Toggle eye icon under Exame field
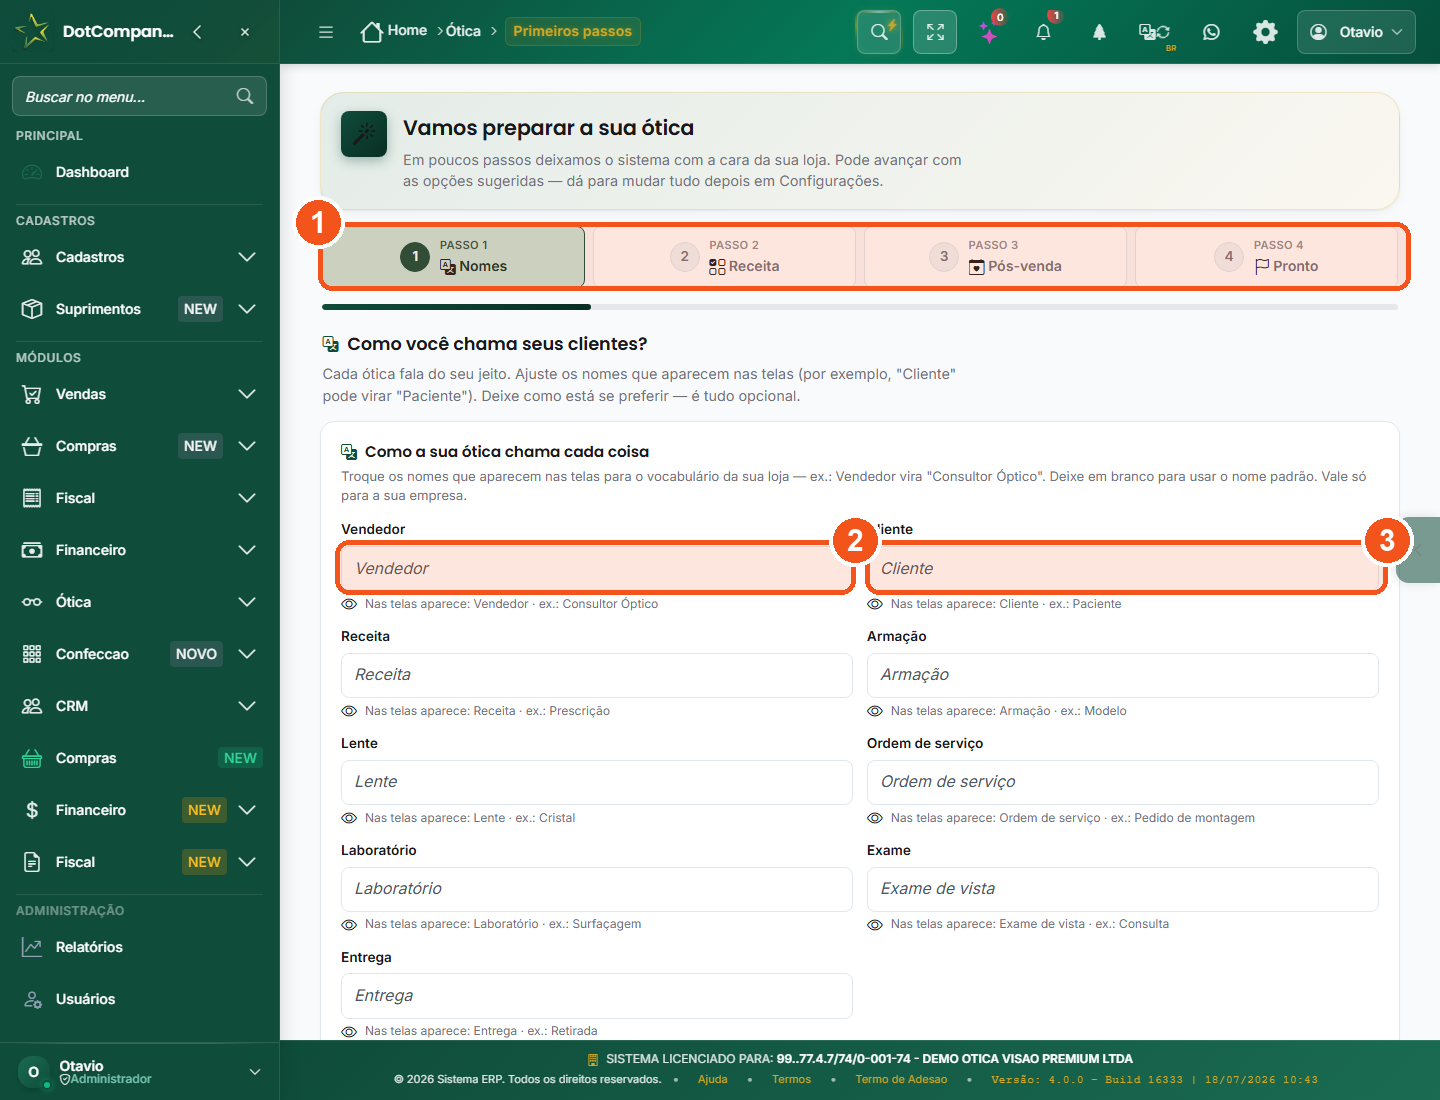 coord(875,924)
